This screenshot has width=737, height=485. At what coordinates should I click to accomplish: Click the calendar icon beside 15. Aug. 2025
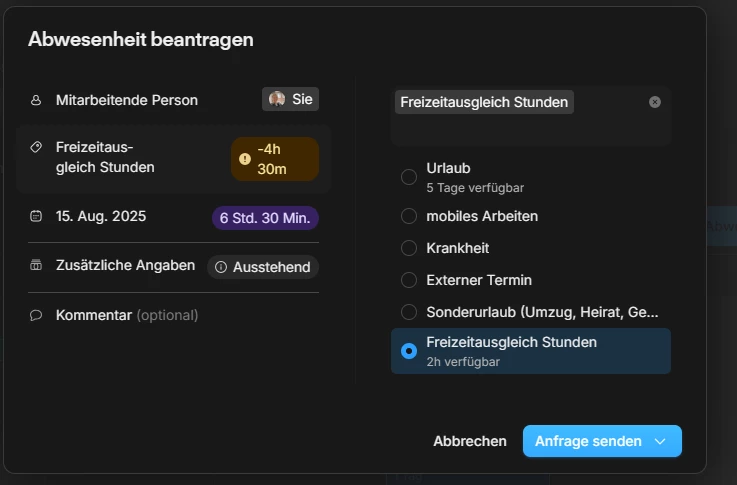click(36, 216)
